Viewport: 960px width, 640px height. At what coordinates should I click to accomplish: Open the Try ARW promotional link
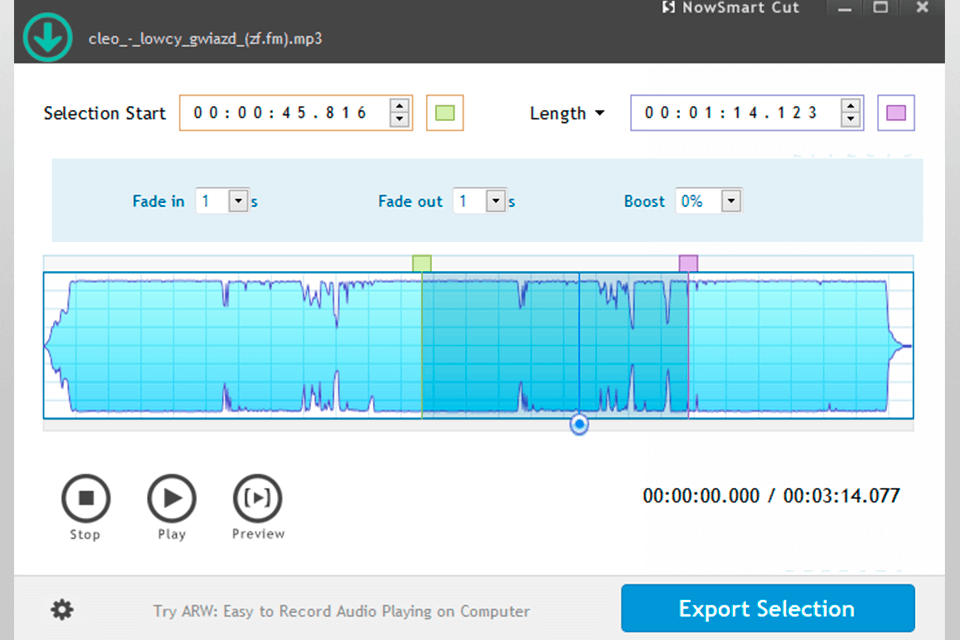point(342,611)
